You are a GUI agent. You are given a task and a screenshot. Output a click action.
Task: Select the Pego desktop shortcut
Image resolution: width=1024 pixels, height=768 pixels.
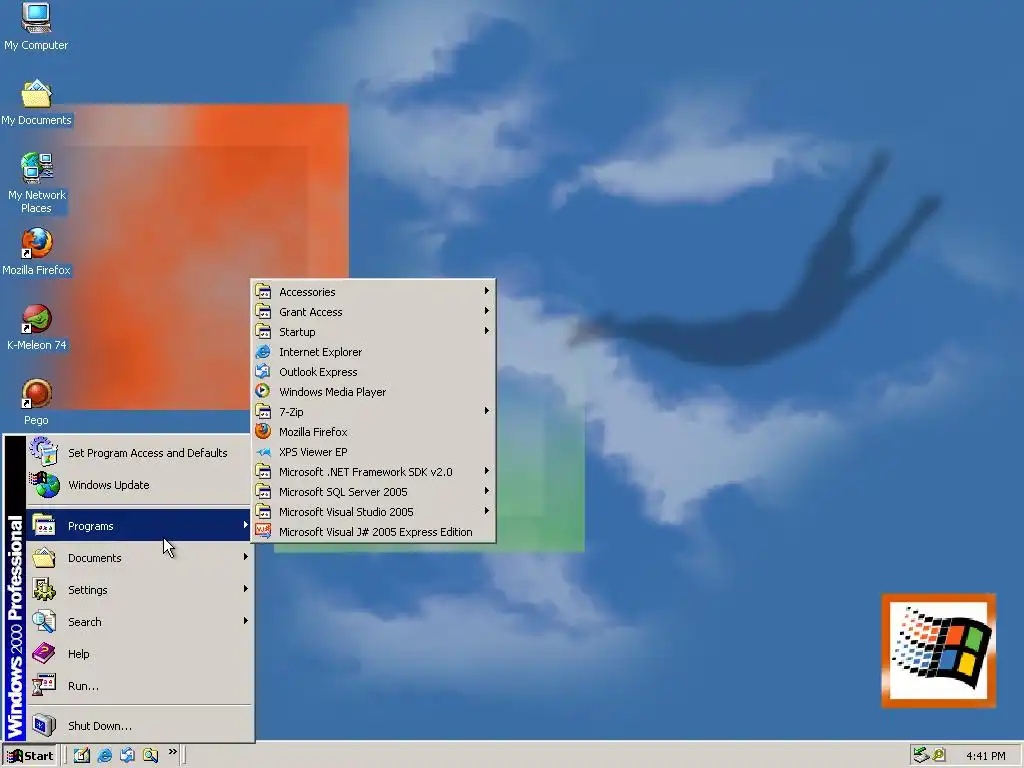click(37, 402)
